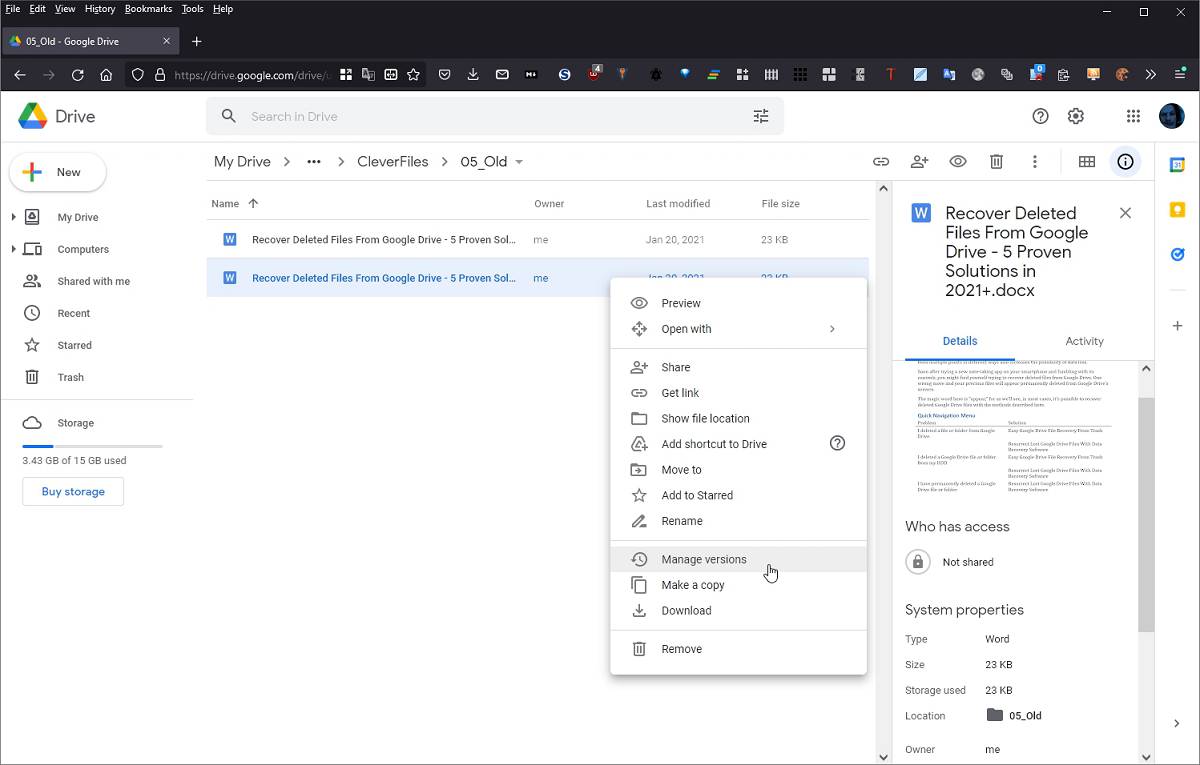Choose Make a copy
This screenshot has height=765, width=1200.
click(738, 585)
